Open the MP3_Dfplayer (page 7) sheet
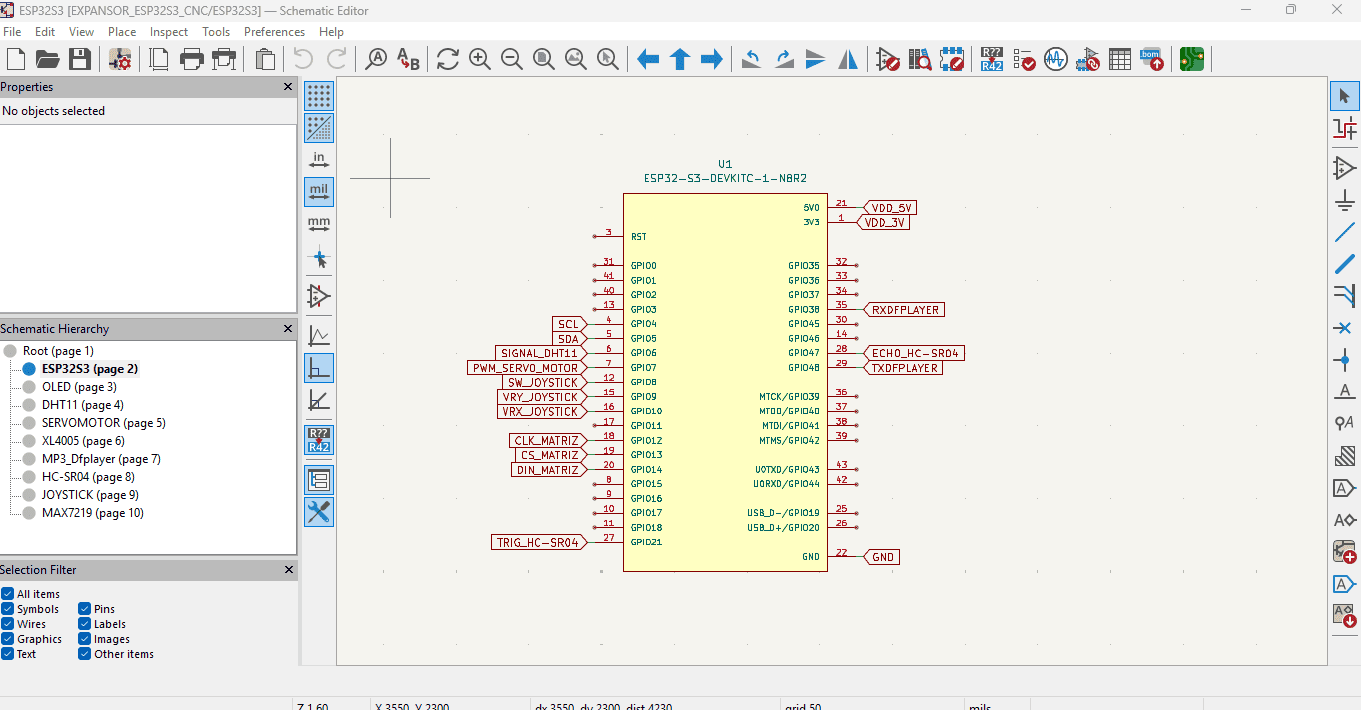 point(101,459)
